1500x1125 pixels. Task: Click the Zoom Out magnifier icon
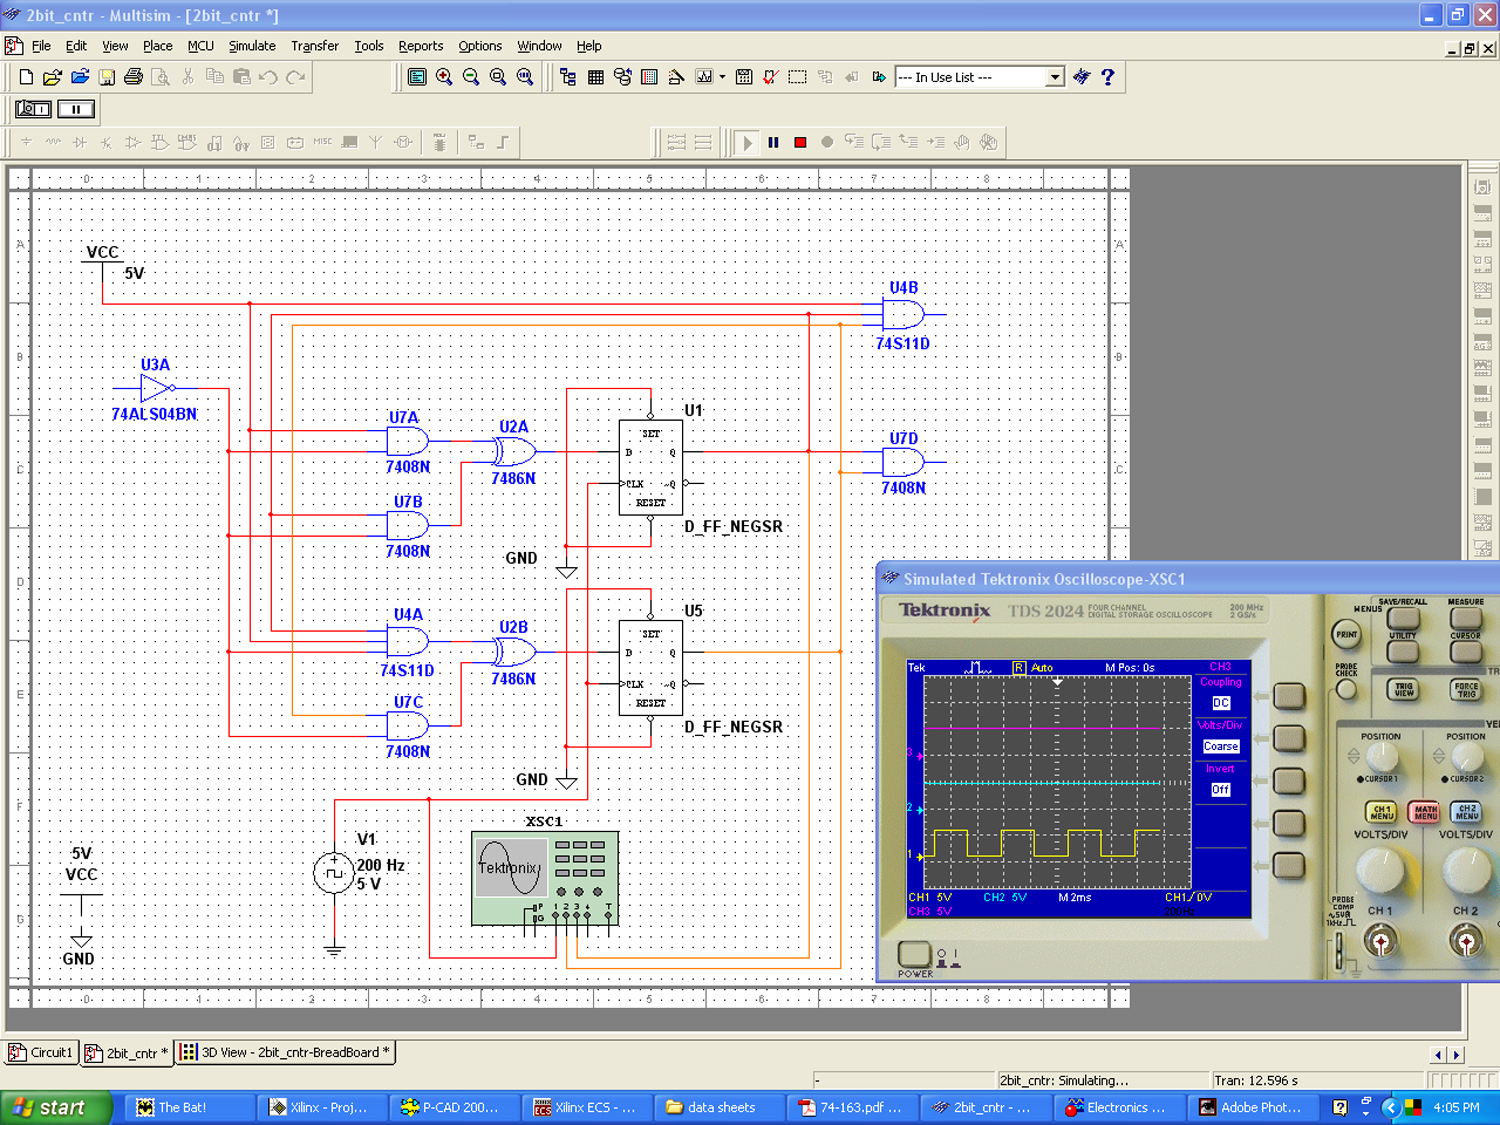[x=471, y=77]
